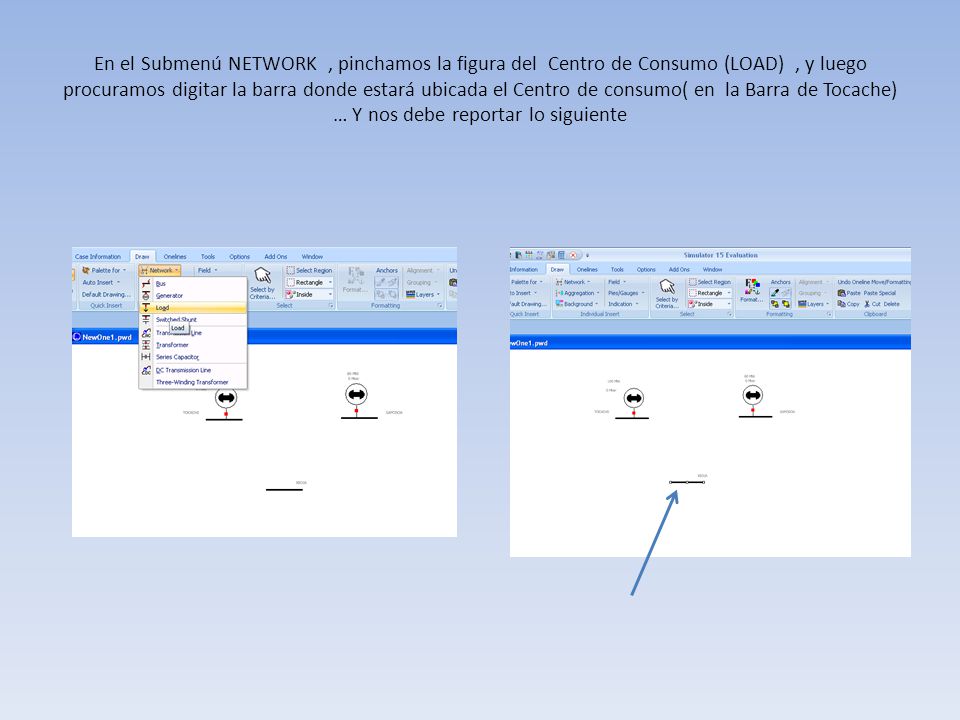The image size is (960, 720).
Task: Open Background dropdown in right screenshot
Action: pyautogui.click(x=576, y=304)
